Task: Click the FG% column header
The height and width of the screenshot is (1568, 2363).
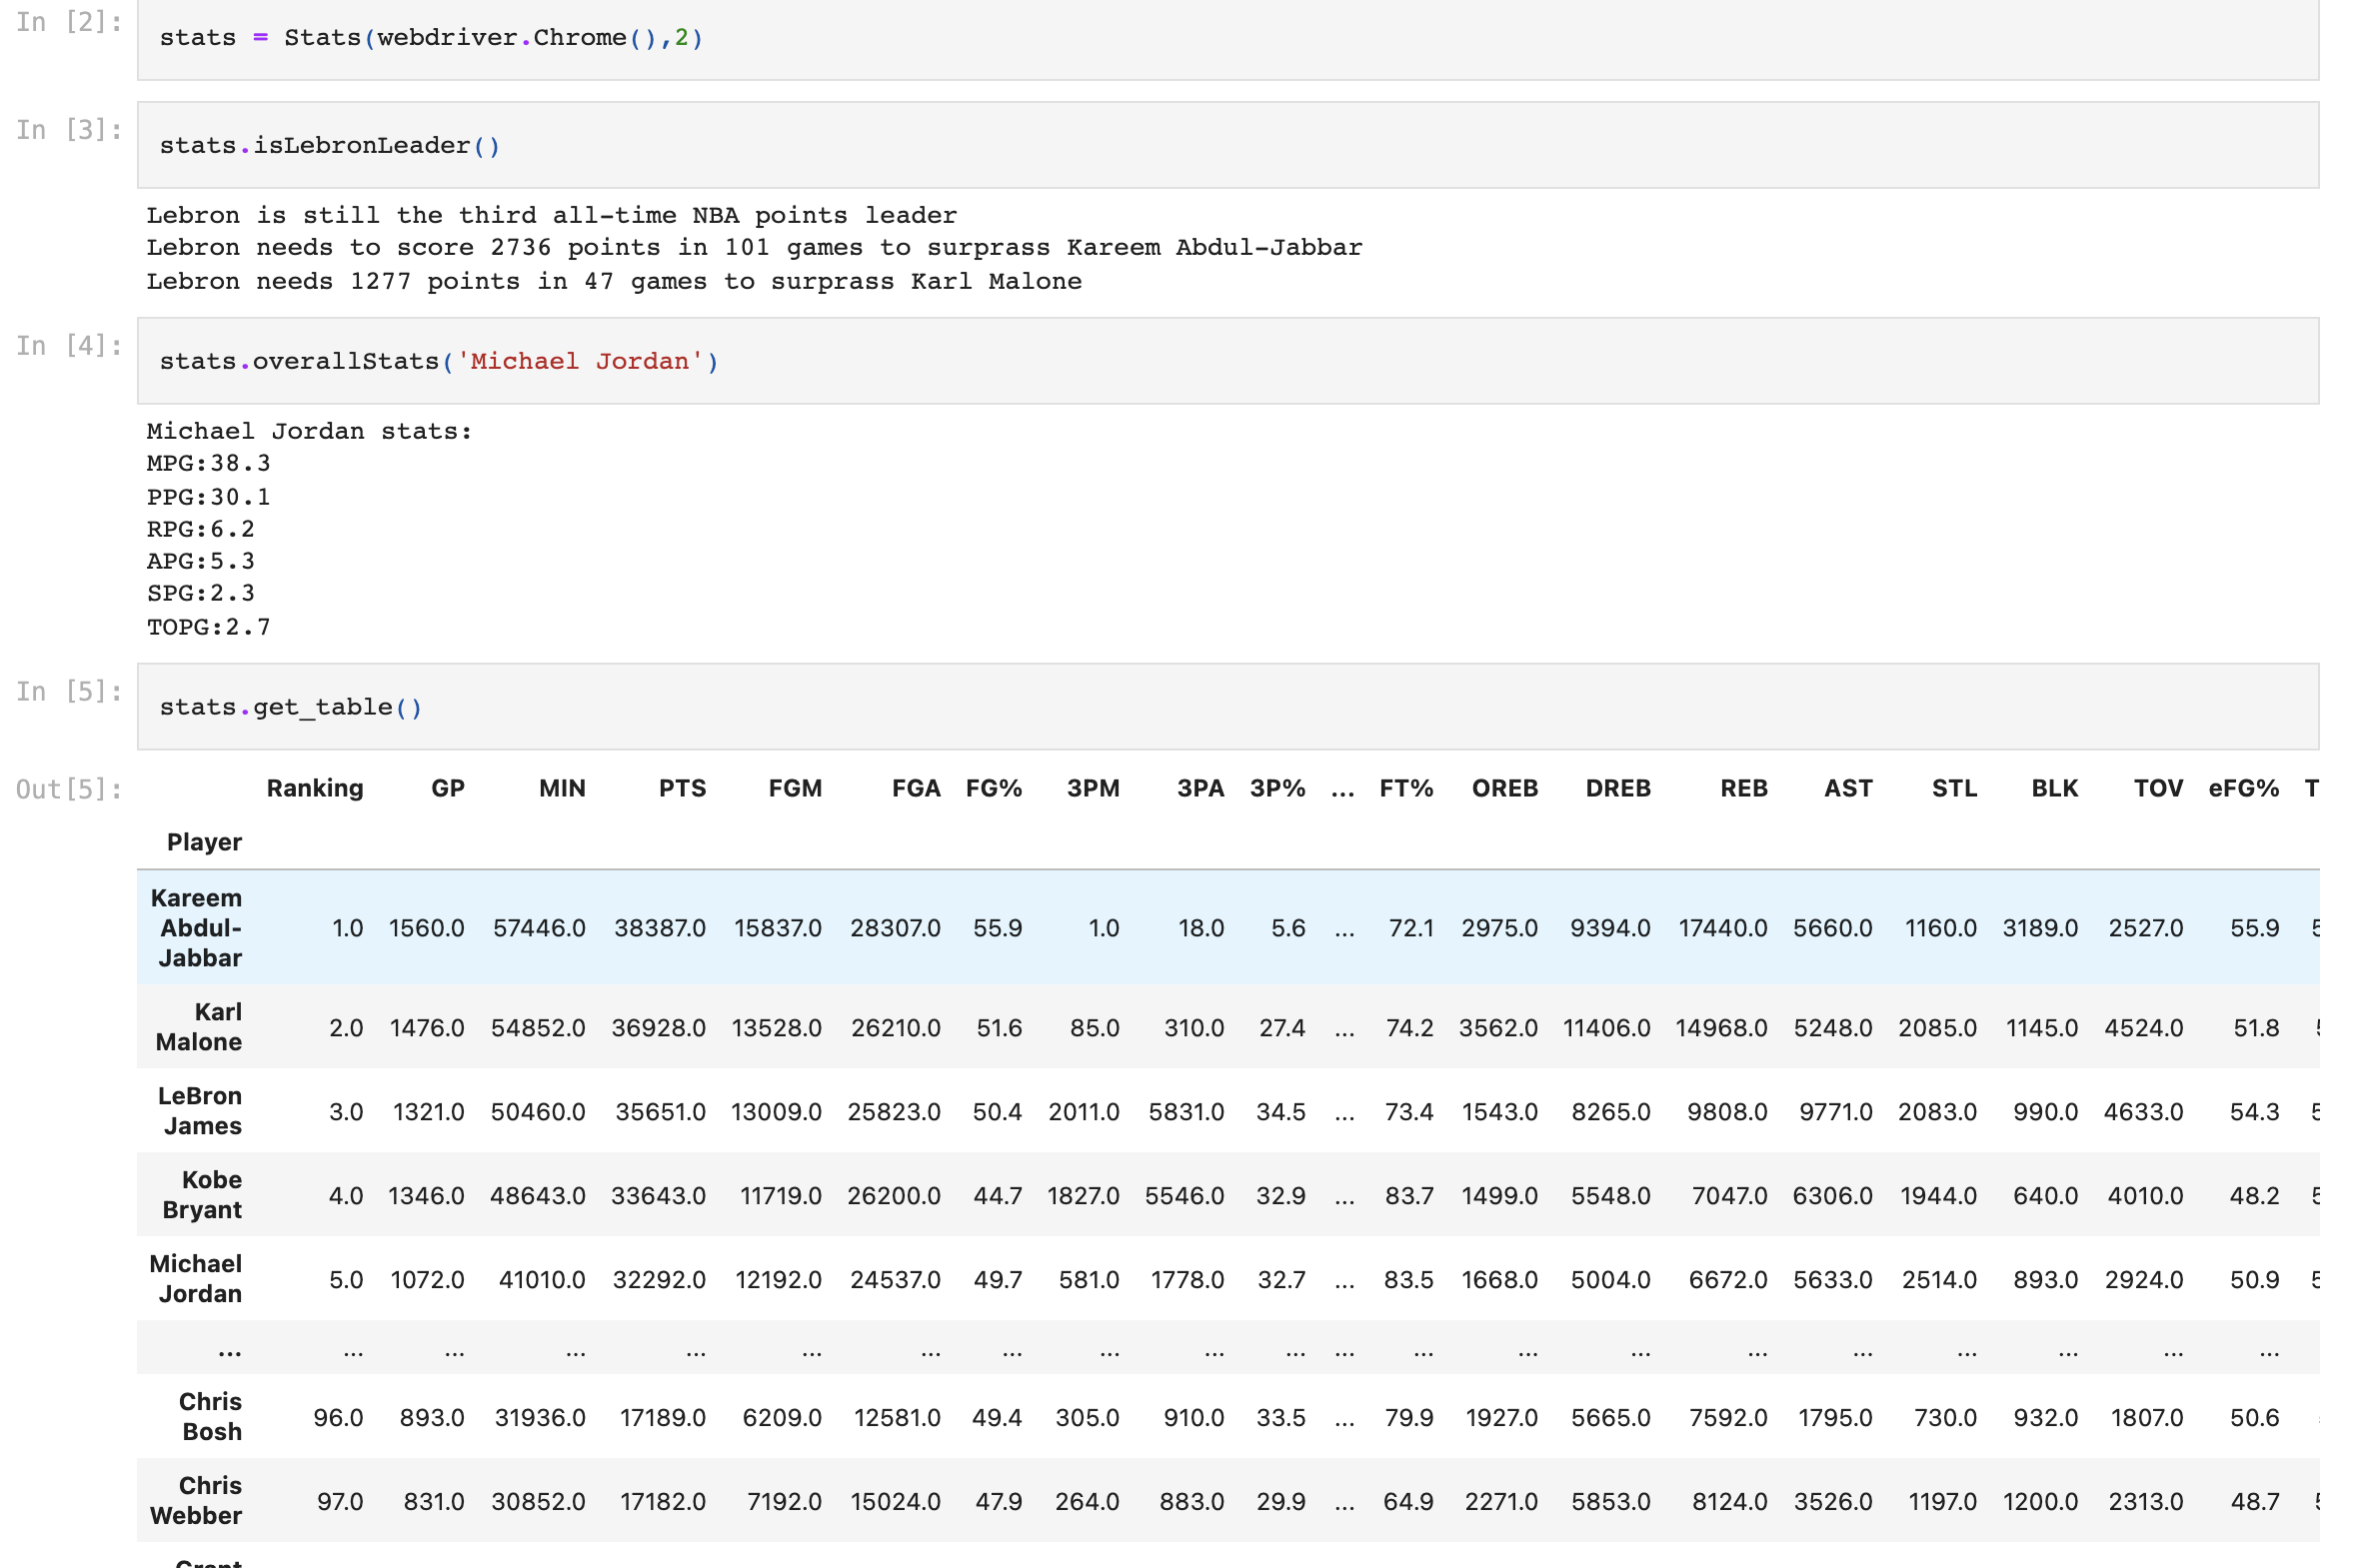Action: pos(994,788)
